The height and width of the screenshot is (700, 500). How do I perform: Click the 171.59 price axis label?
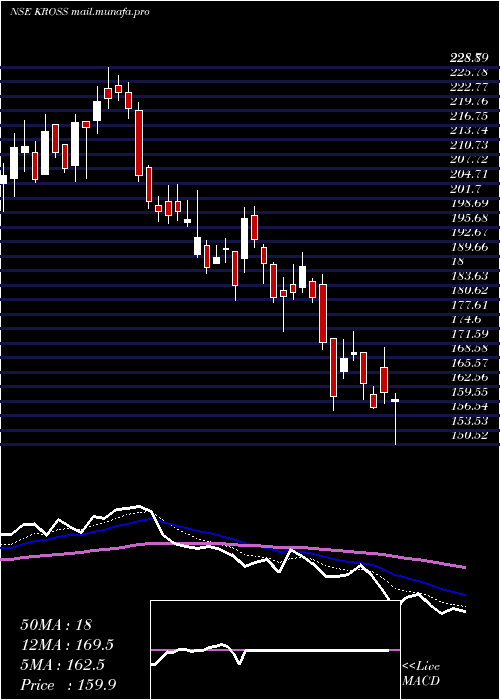click(x=469, y=333)
